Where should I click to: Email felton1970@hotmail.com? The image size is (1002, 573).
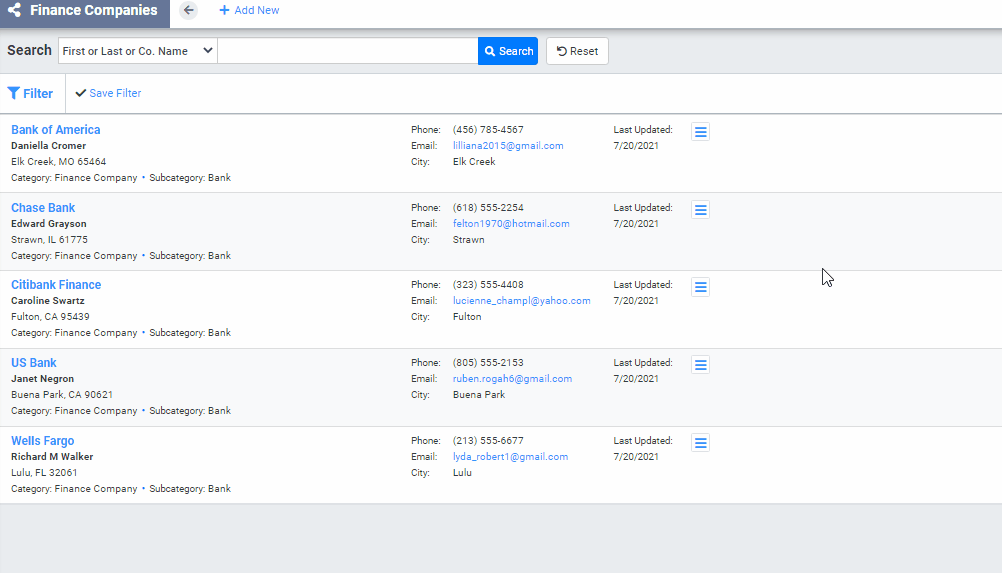click(511, 224)
